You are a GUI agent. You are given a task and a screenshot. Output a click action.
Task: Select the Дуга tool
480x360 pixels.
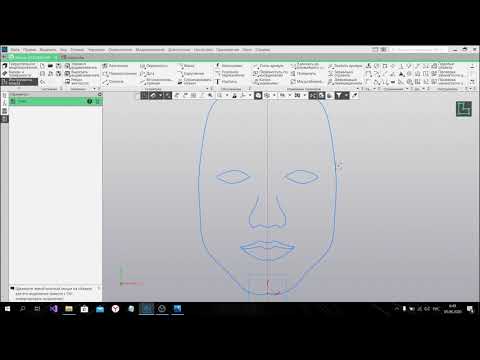(x=147, y=74)
